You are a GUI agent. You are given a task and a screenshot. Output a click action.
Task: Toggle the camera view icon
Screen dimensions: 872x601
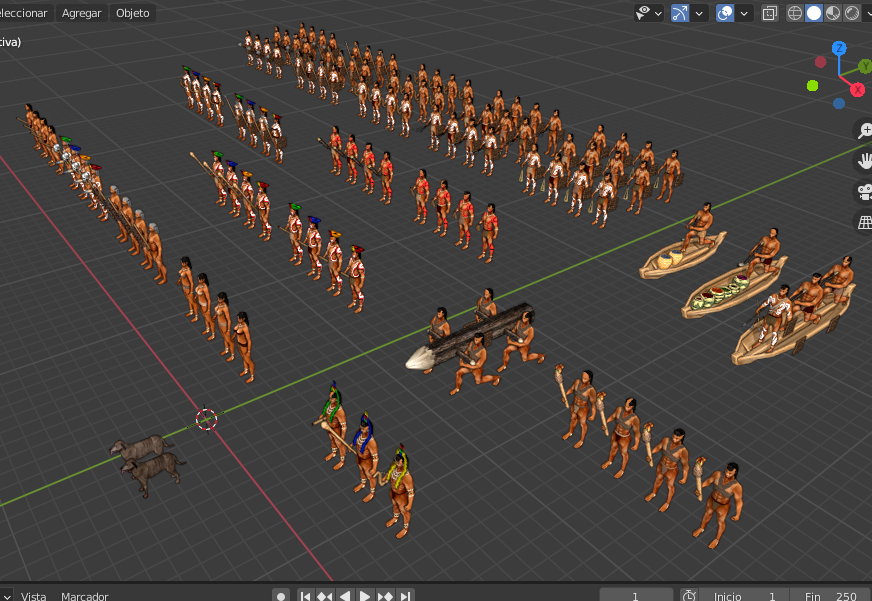click(x=864, y=192)
